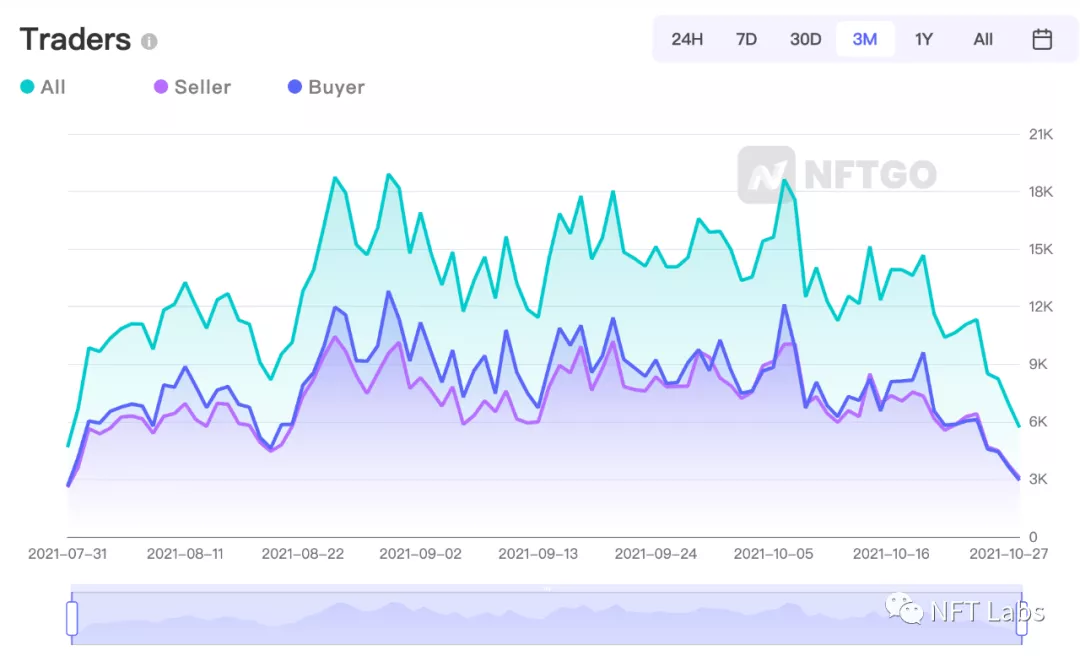Click the Traders chart title
The height and width of the screenshot is (656, 1080).
tap(75, 39)
